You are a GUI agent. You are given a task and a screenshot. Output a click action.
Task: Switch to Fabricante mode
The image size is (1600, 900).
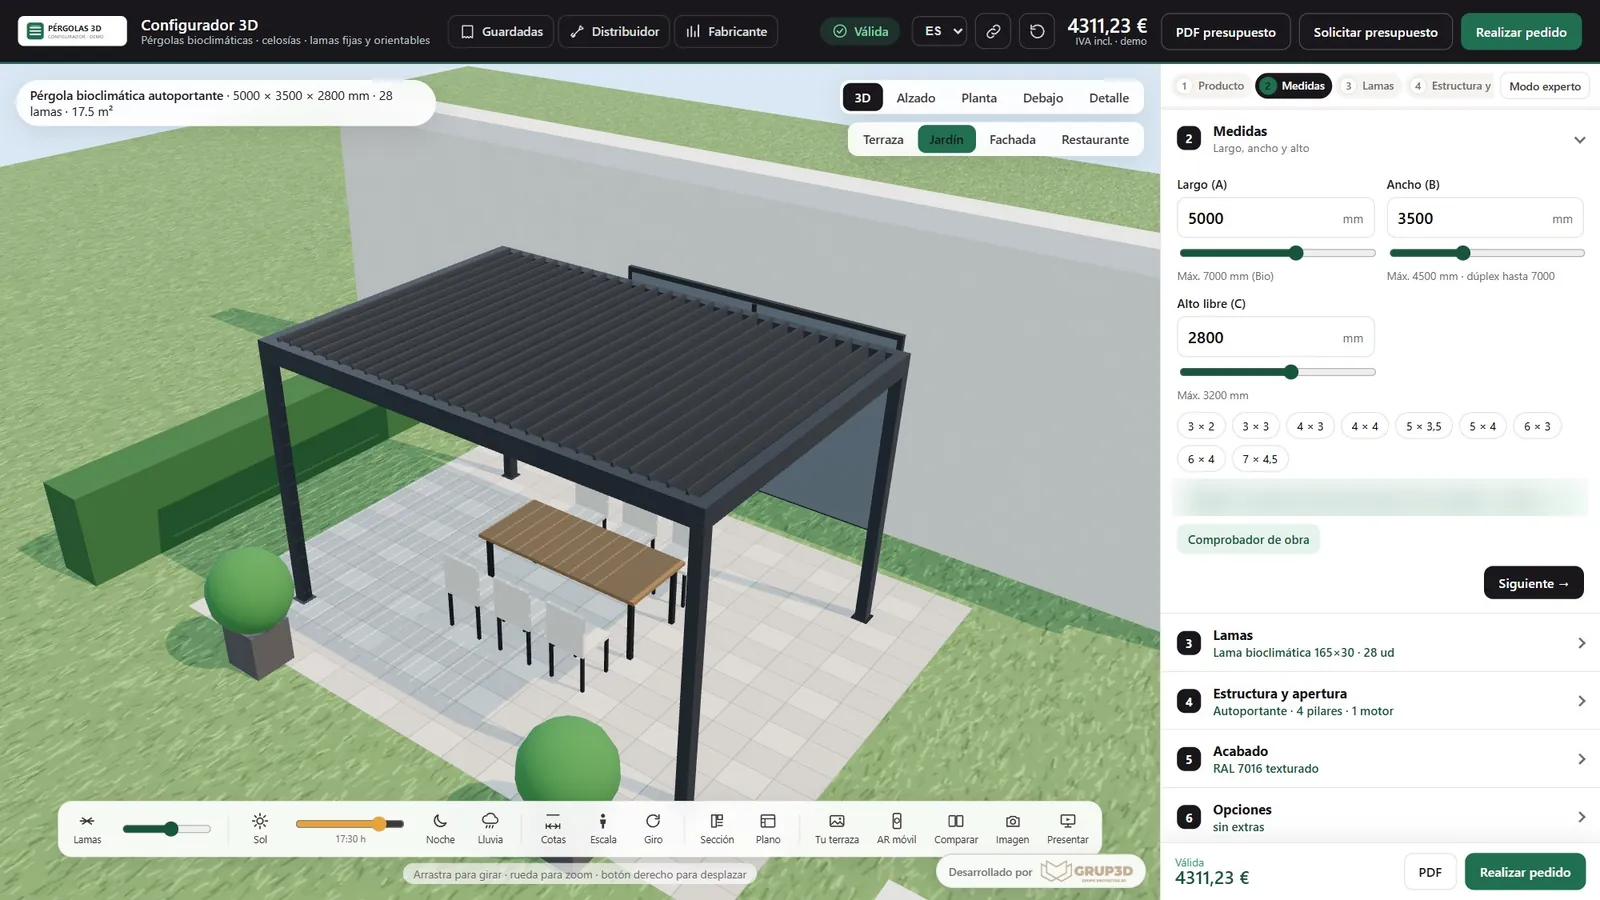(x=726, y=31)
